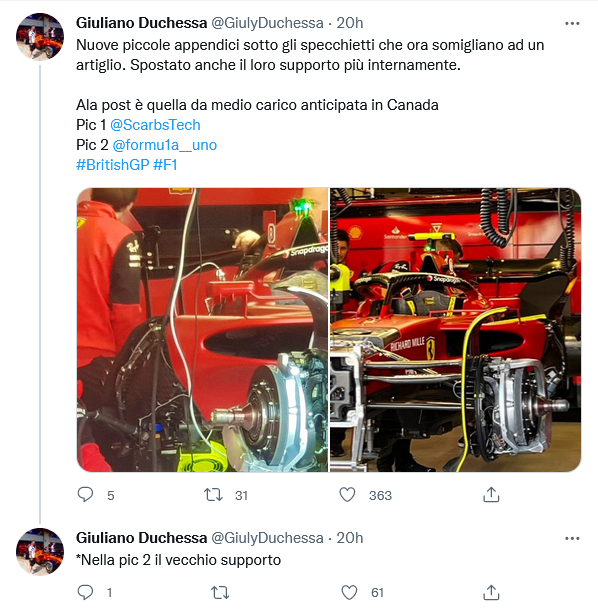Open the second tweet's profile avatar
598x613 pixels.
coord(40,552)
